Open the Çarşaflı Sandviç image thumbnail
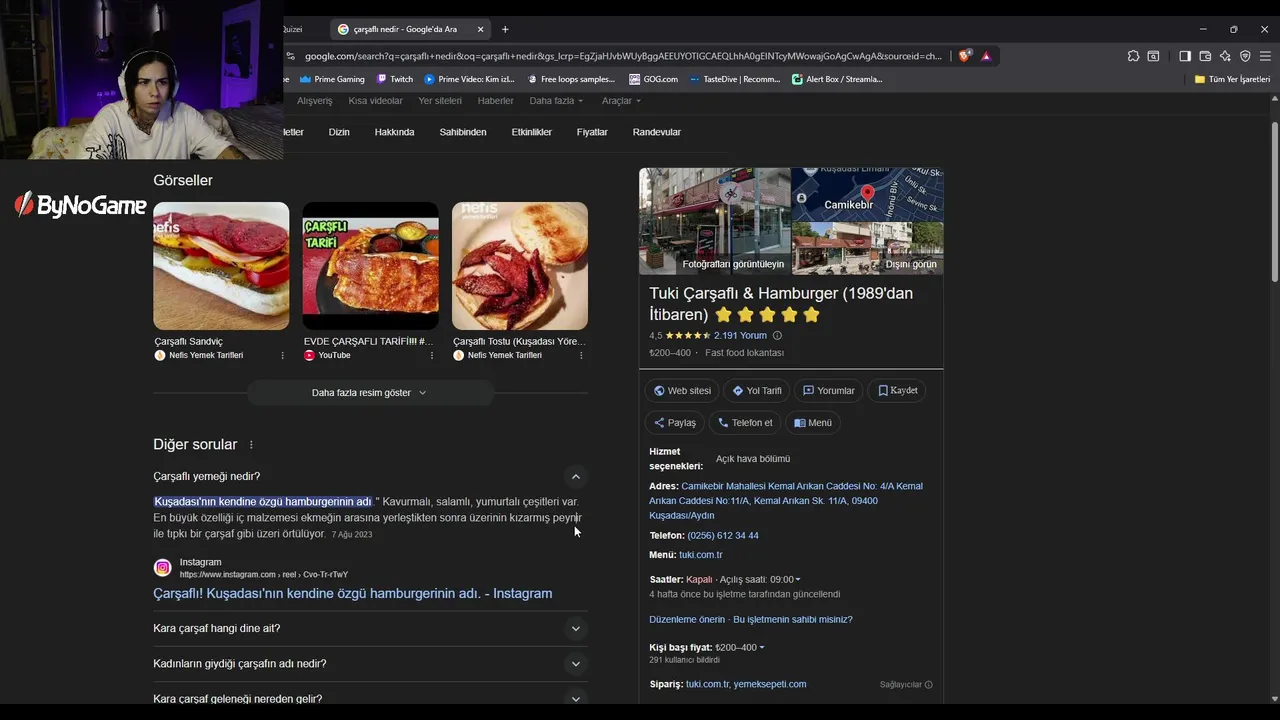The height and width of the screenshot is (720, 1280). click(x=221, y=266)
